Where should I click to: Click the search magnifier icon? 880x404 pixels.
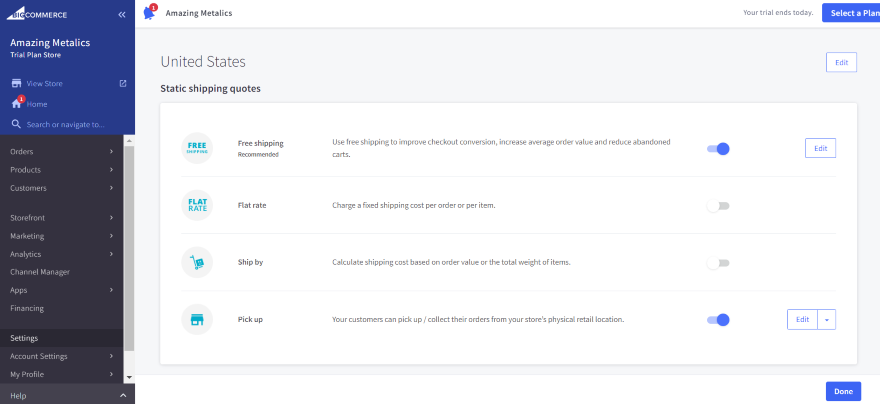coord(16,124)
